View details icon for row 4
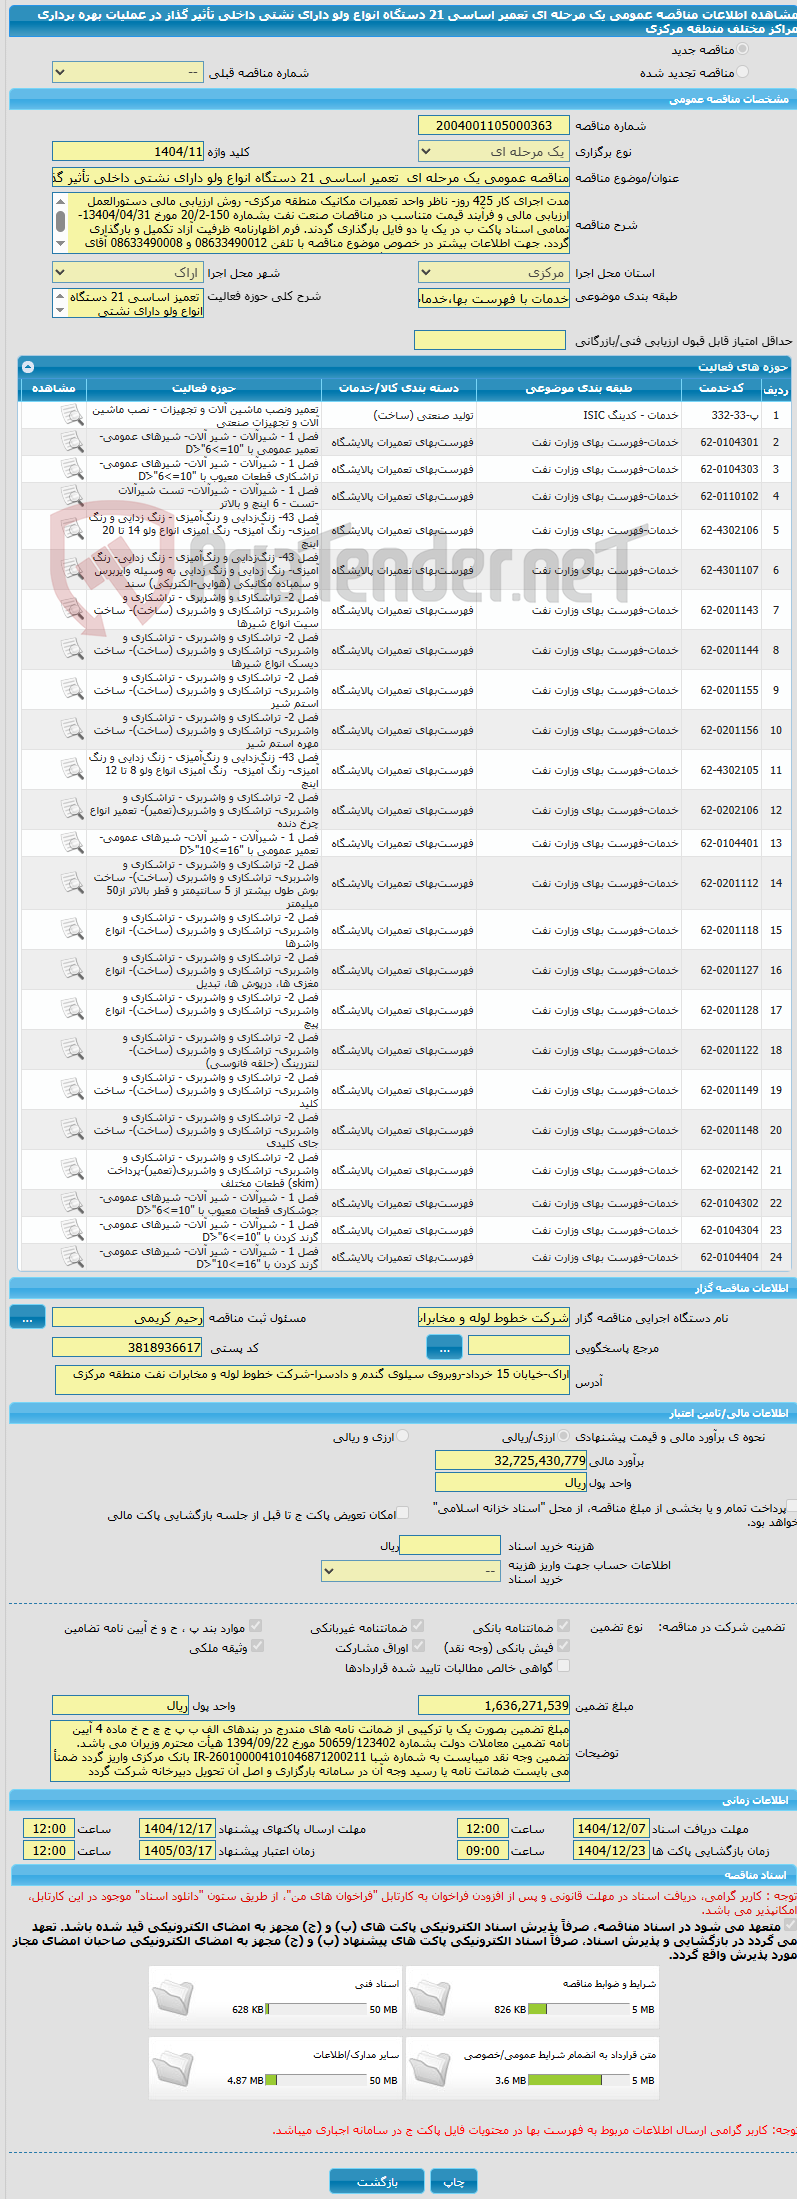The width and height of the screenshot is (797, 2199). click(72, 496)
